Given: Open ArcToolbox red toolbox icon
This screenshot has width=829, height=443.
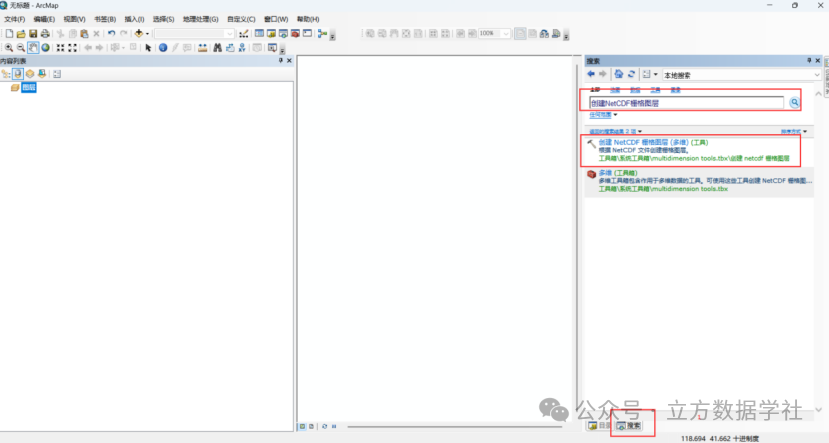Looking at the screenshot, I should tap(296, 34).
